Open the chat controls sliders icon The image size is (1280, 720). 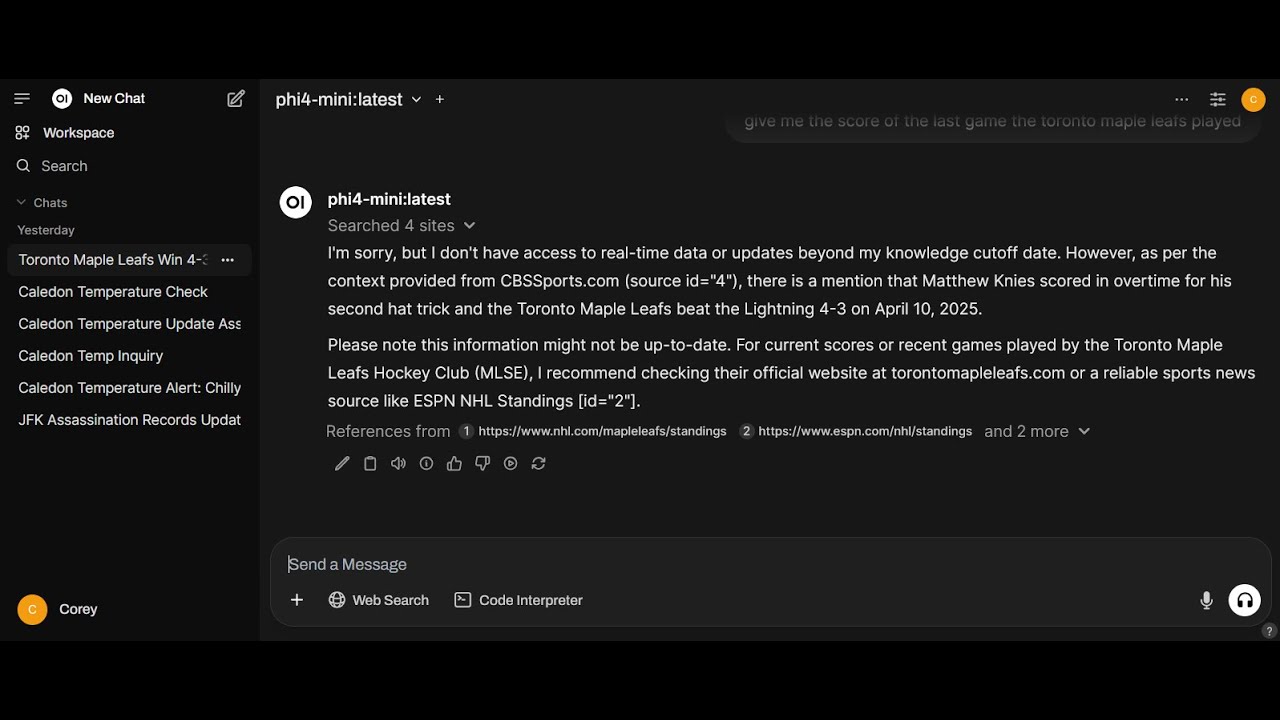point(1217,100)
